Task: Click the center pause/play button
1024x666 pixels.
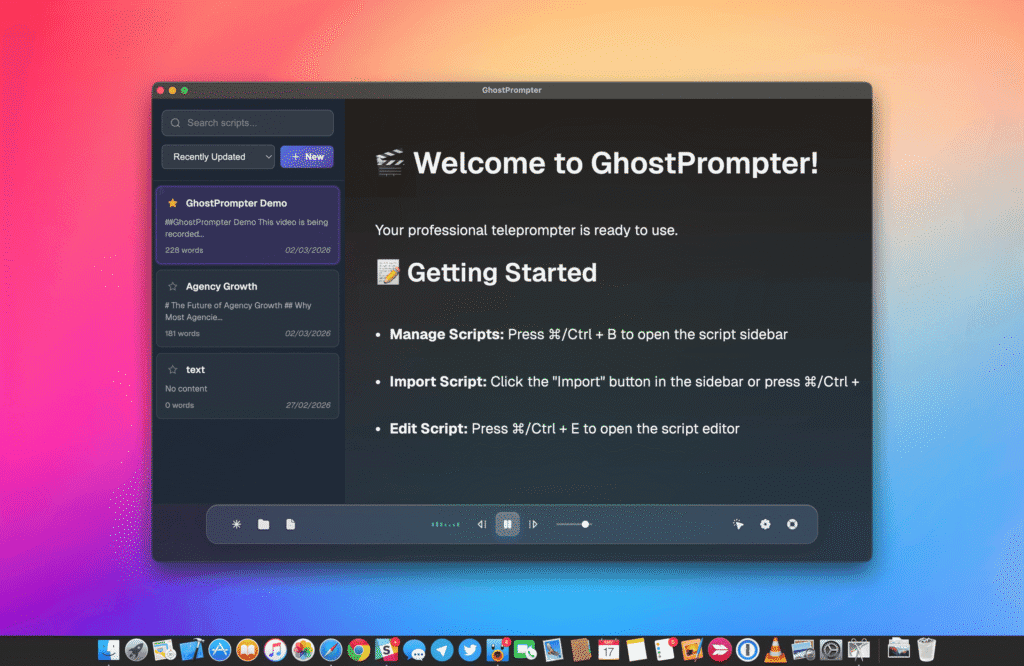Action: pos(507,524)
